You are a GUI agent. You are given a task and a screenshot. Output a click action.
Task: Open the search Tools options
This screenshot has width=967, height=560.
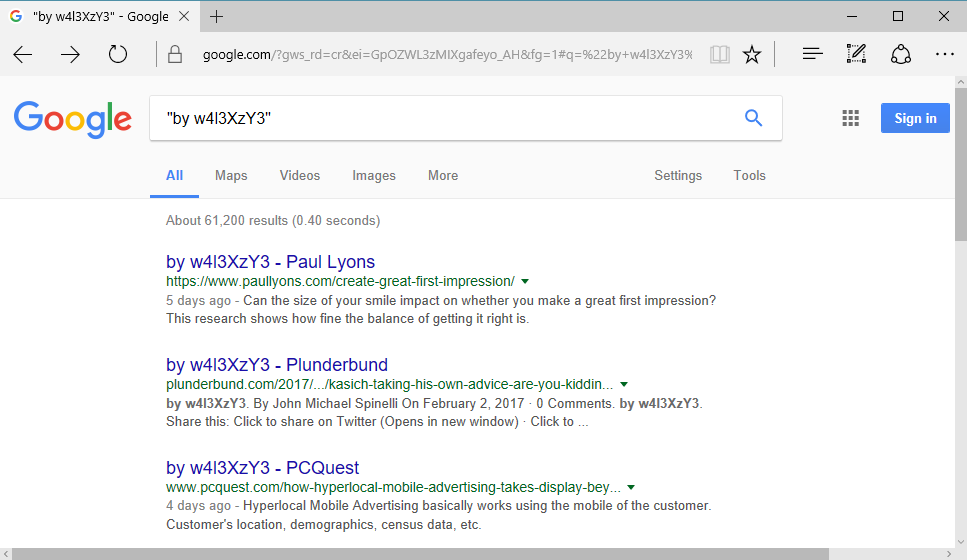(749, 175)
